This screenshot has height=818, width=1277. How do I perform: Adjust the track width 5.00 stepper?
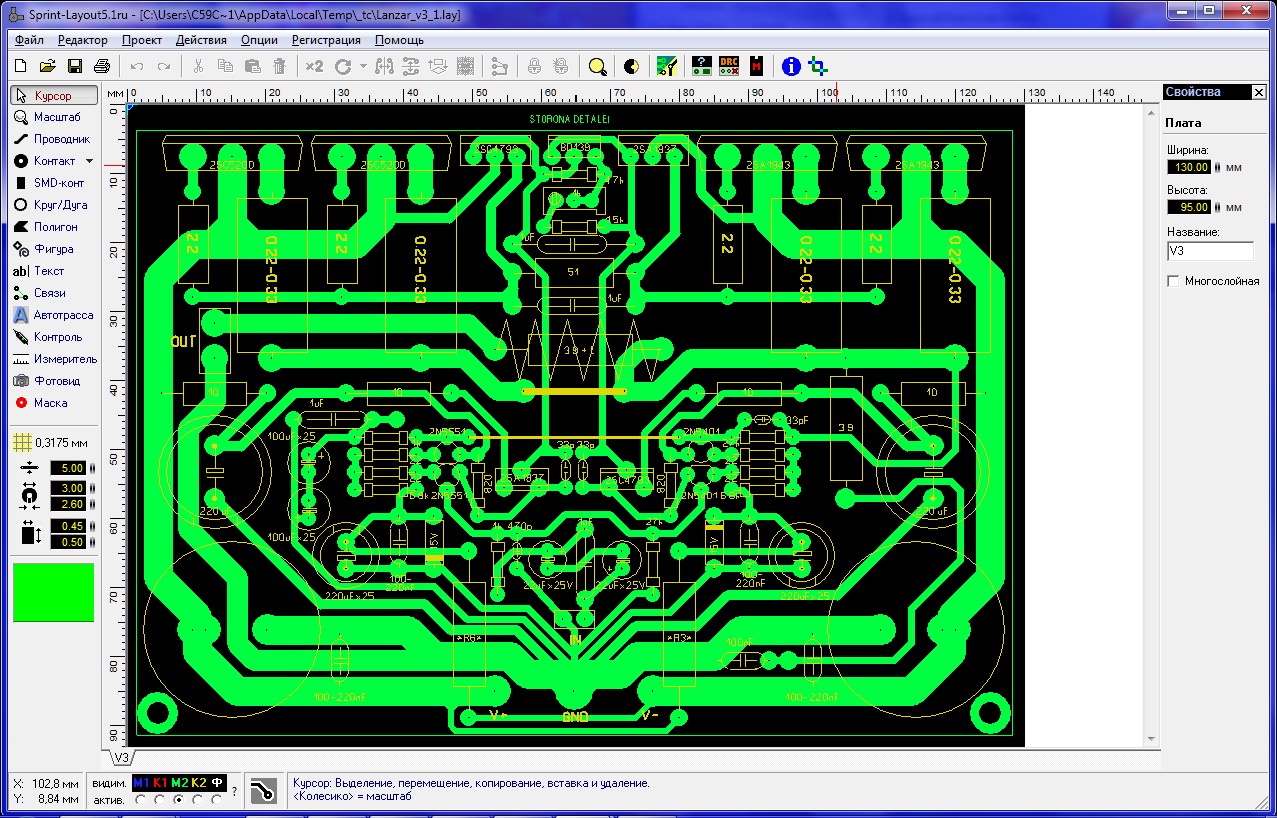(x=92, y=468)
